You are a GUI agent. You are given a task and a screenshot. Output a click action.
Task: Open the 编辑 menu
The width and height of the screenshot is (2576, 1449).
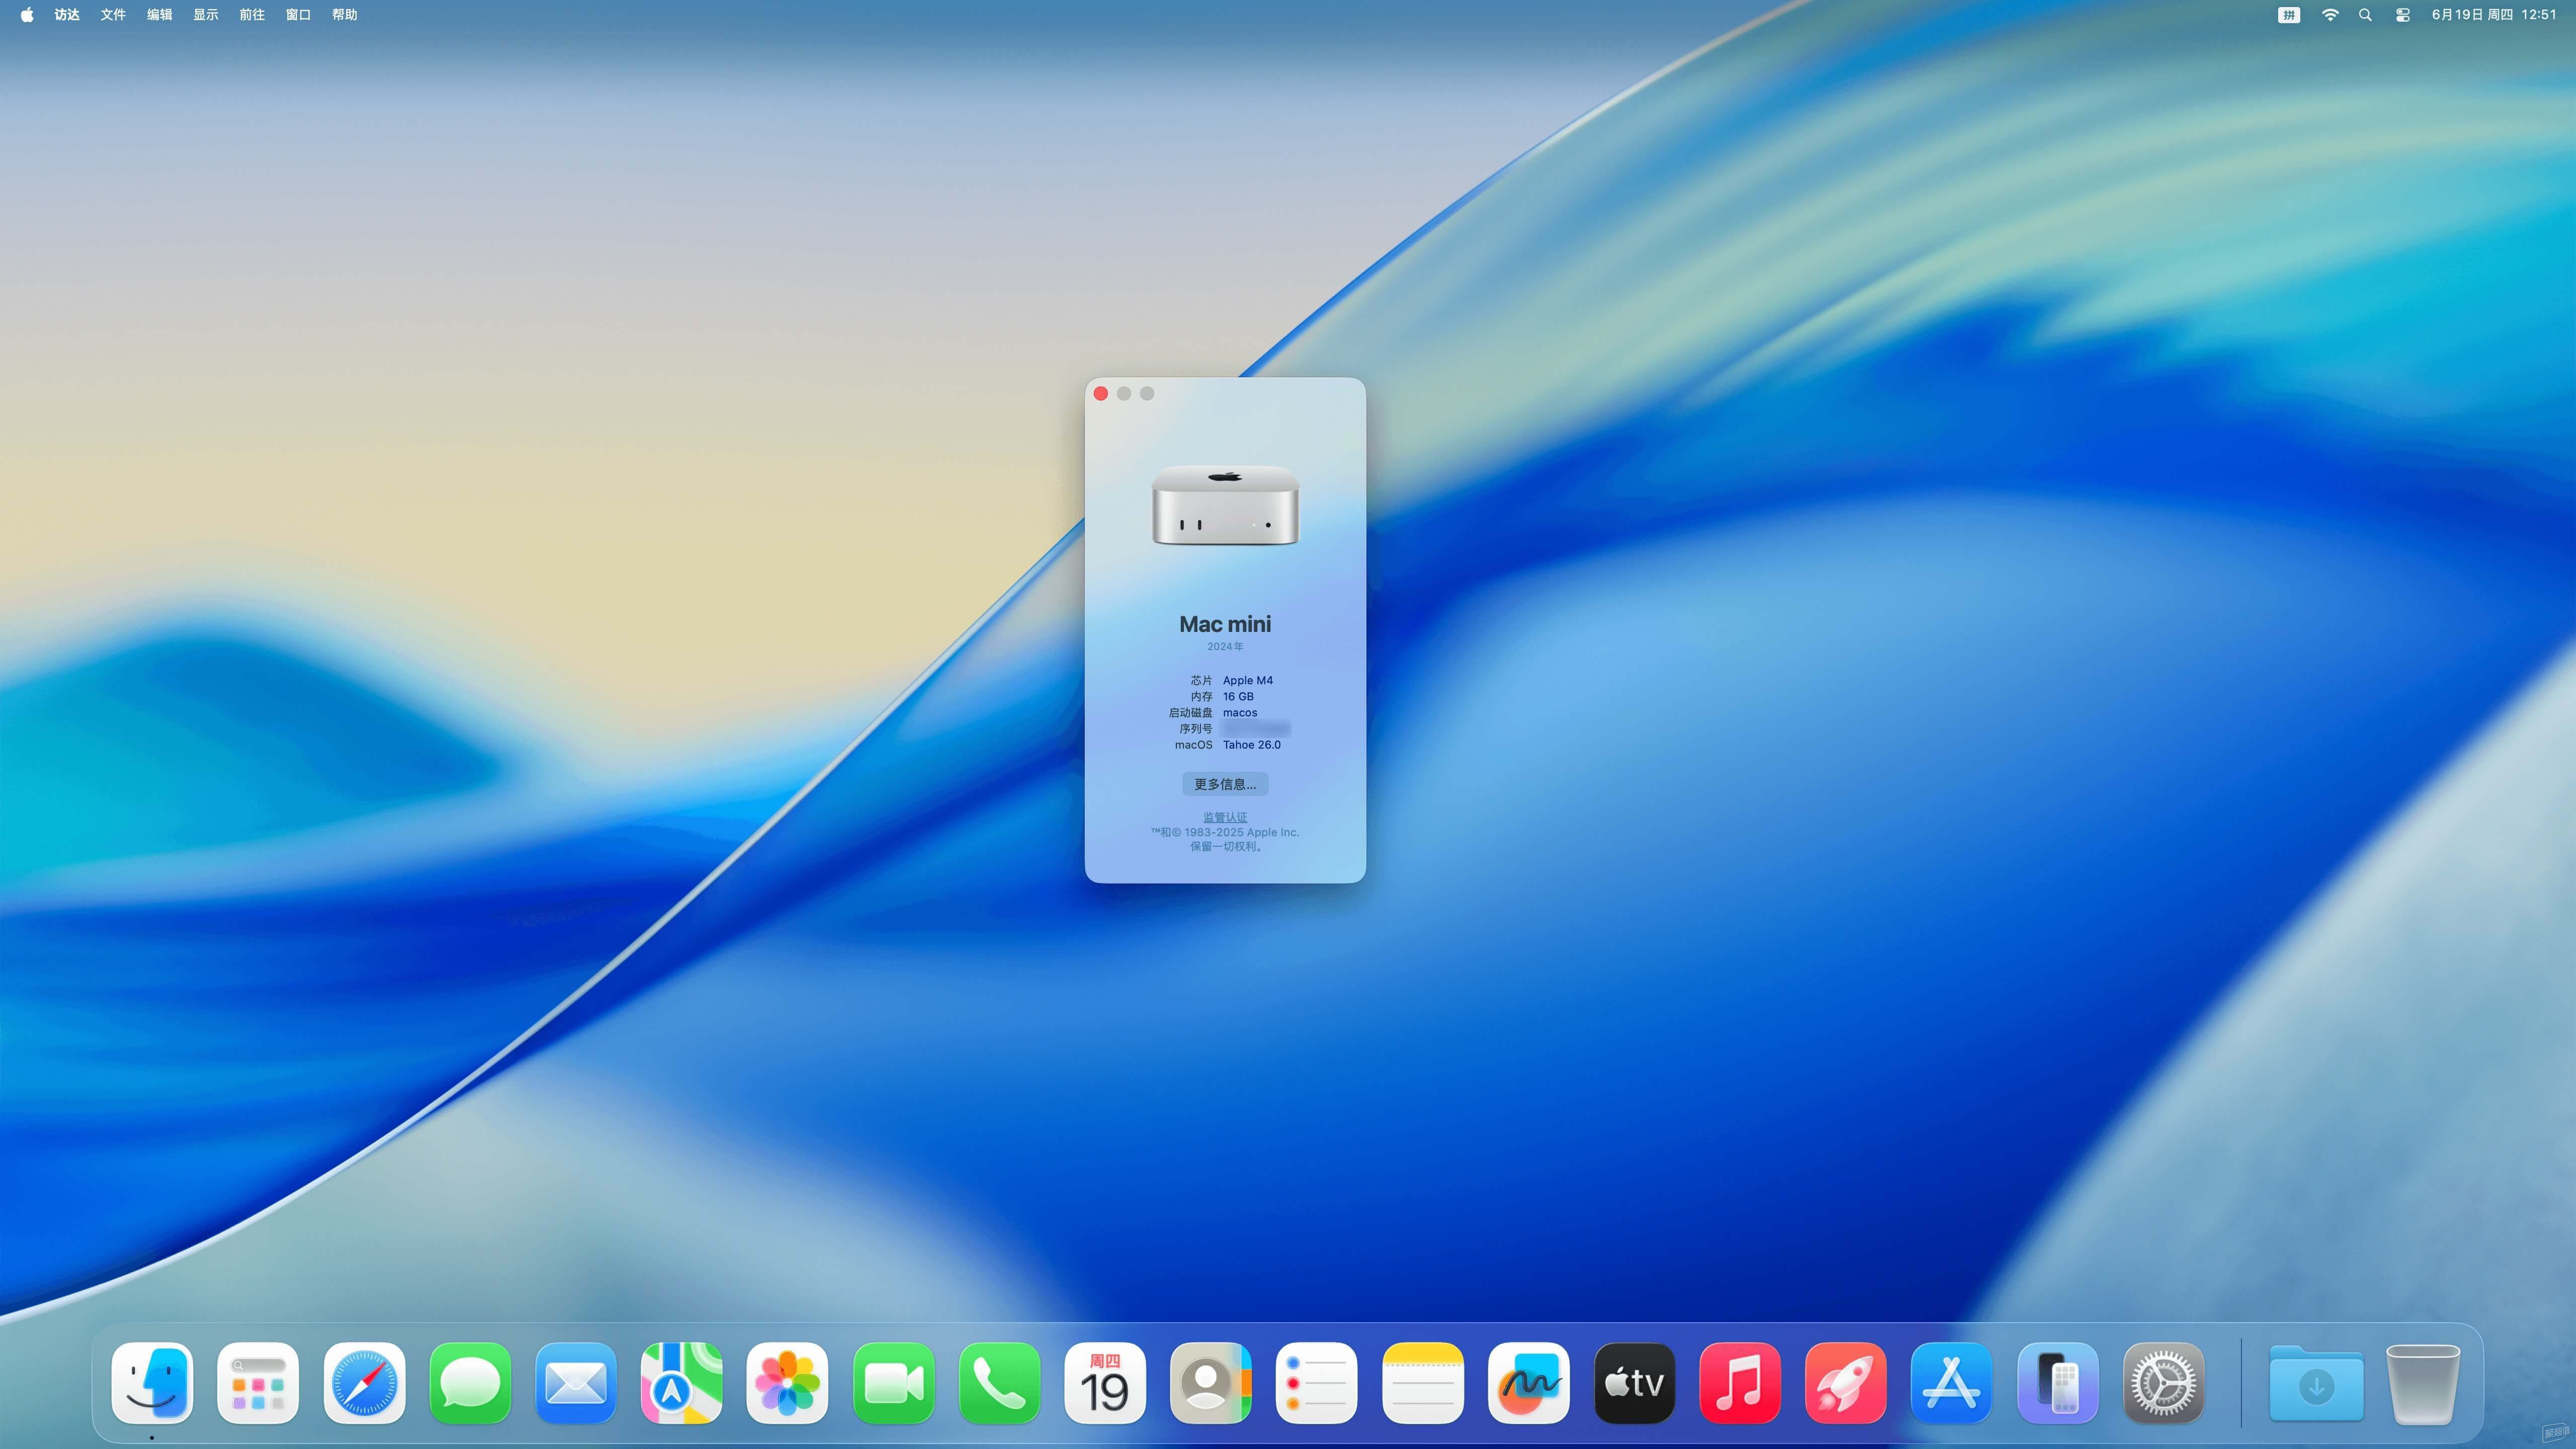tap(159, 14)
